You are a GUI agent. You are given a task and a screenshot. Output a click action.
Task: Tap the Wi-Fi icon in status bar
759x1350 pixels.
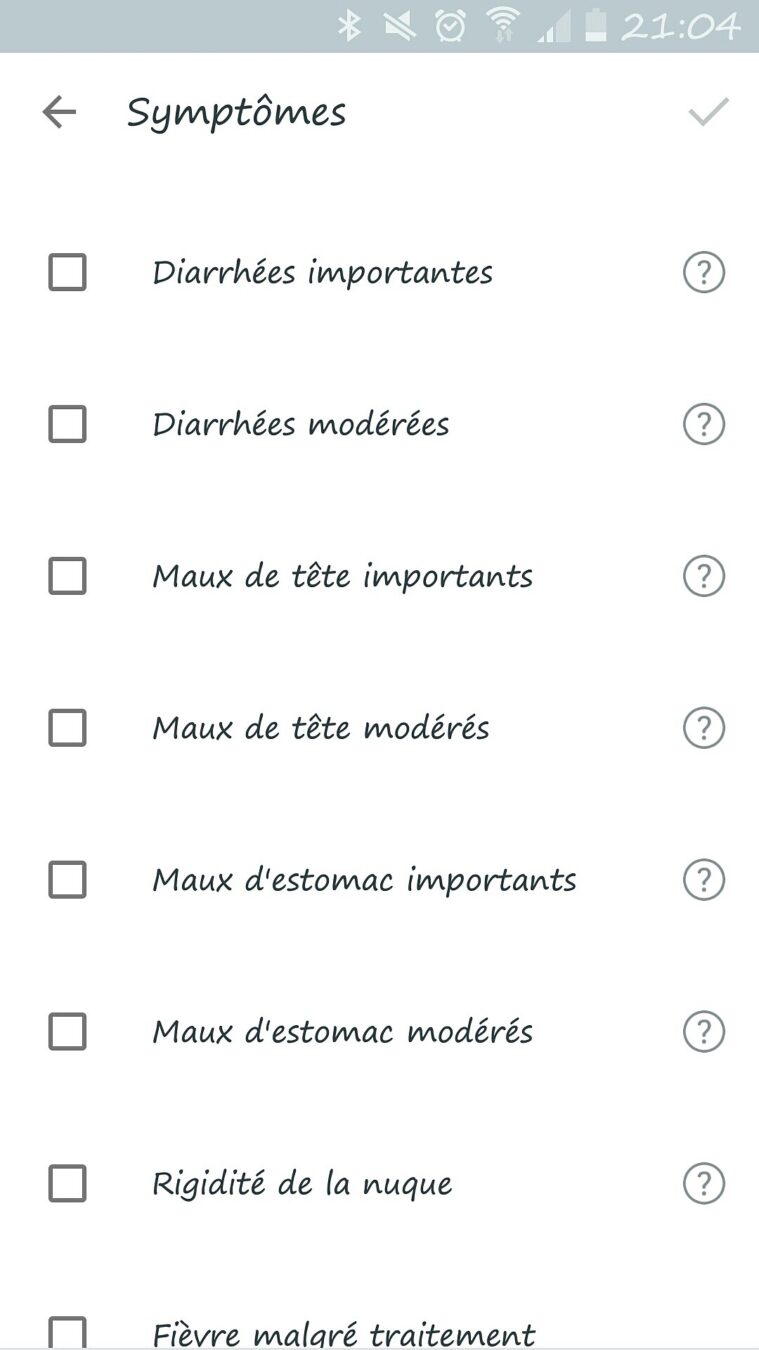(x=503, y=25)
